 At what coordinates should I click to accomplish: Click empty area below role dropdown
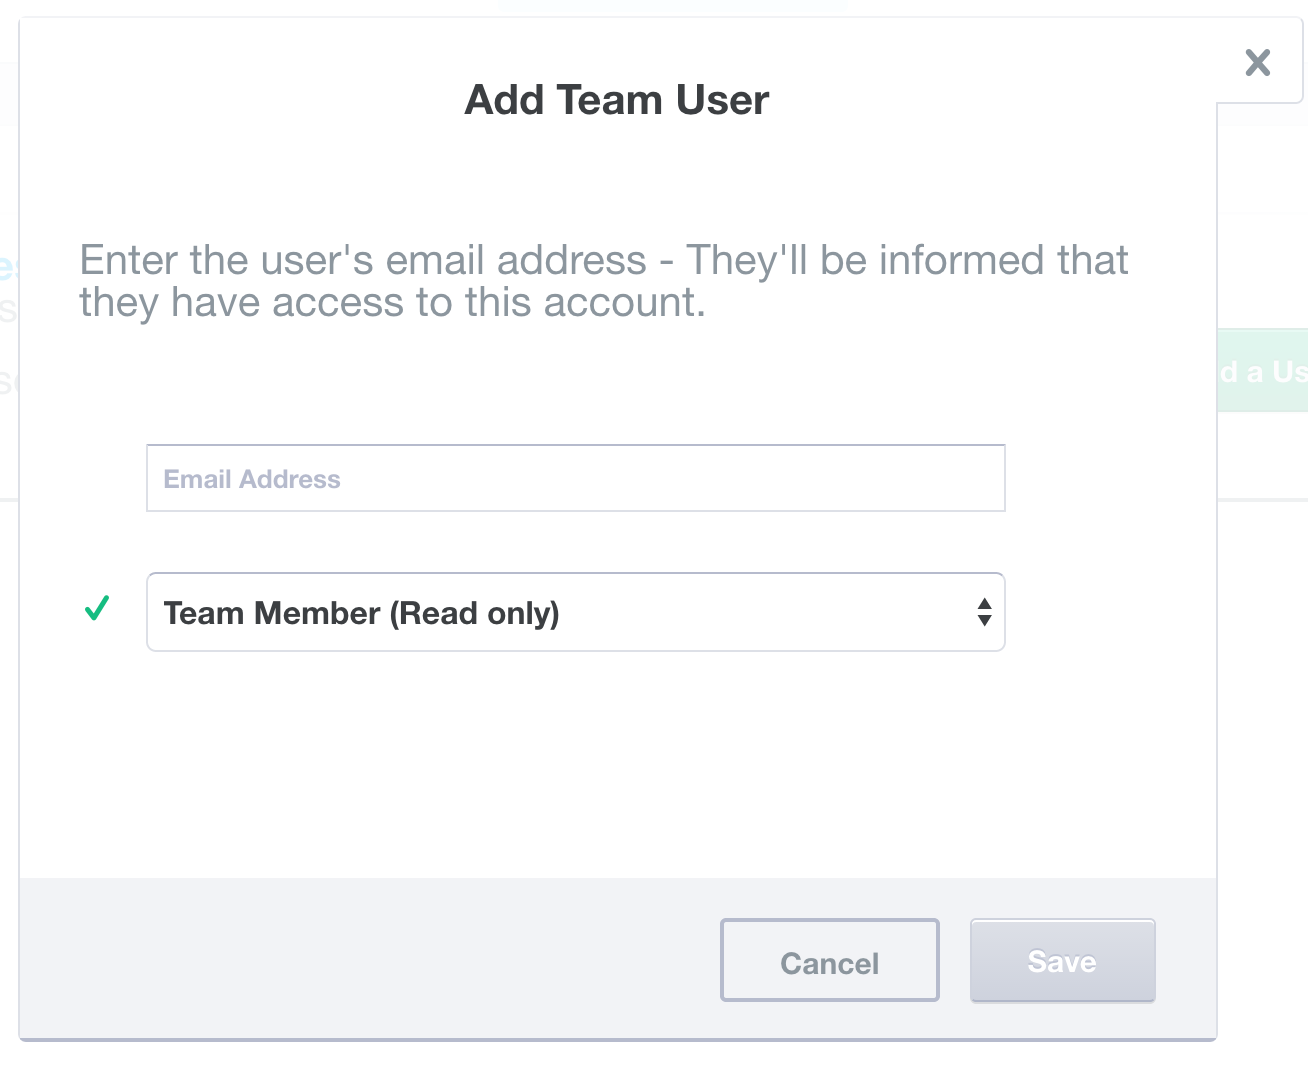coord(618,765)
